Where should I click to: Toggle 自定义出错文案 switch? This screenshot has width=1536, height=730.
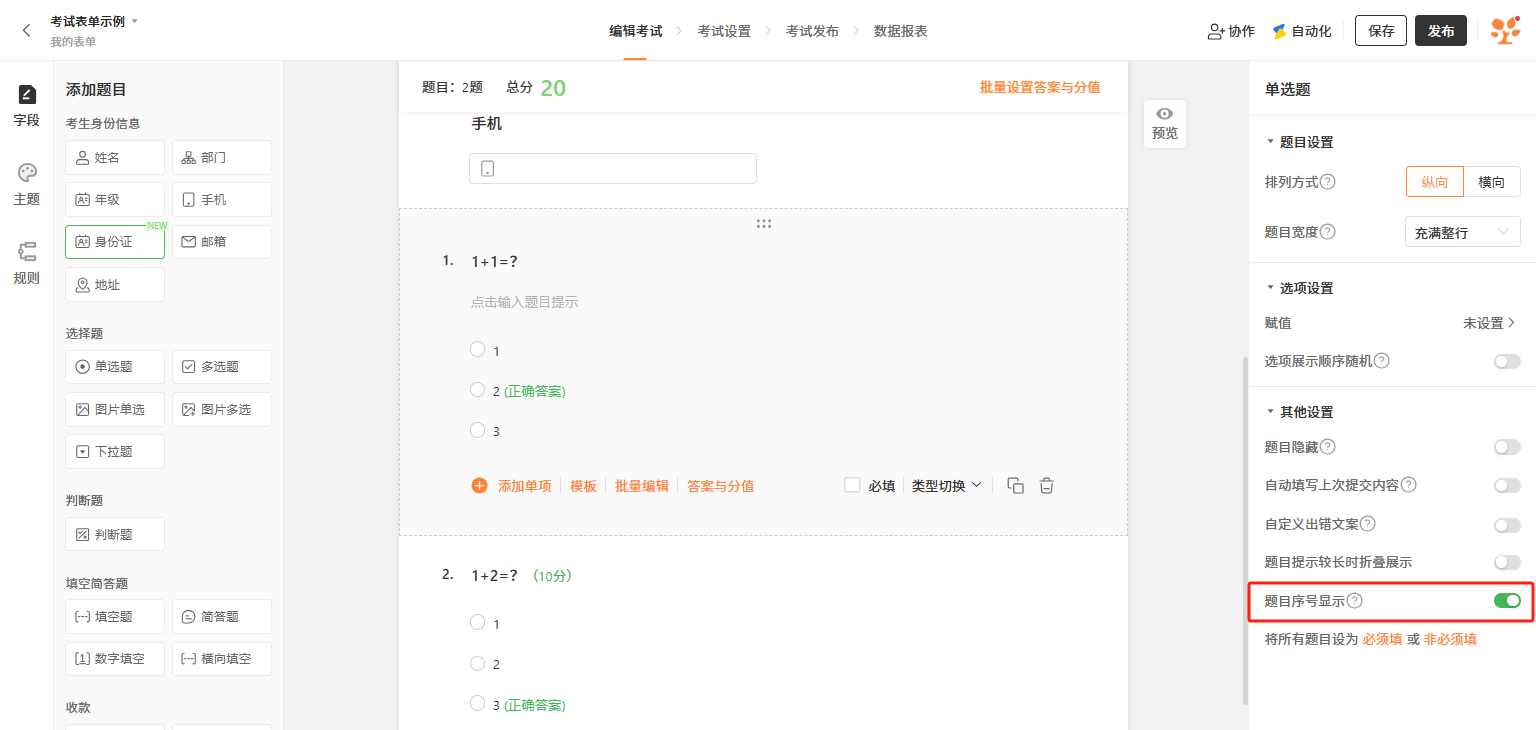tap(1507, 524)
